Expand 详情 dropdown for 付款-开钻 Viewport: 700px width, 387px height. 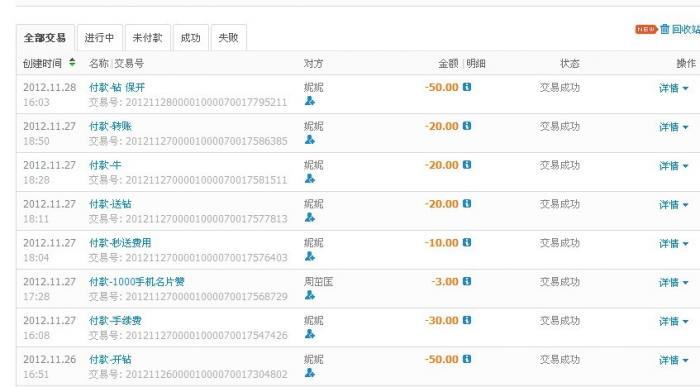point(674,360)
